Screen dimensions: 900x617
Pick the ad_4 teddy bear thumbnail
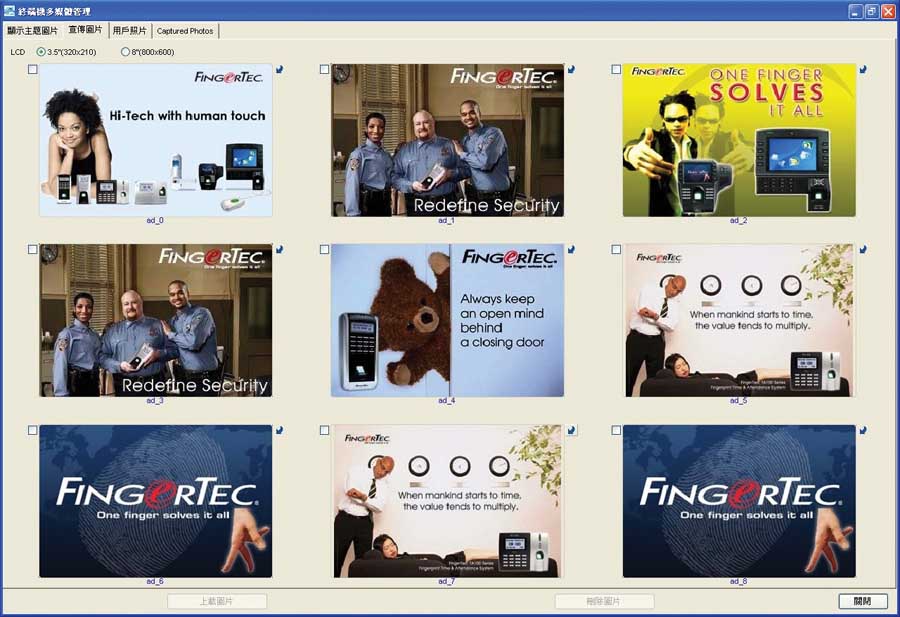[447, 320]
